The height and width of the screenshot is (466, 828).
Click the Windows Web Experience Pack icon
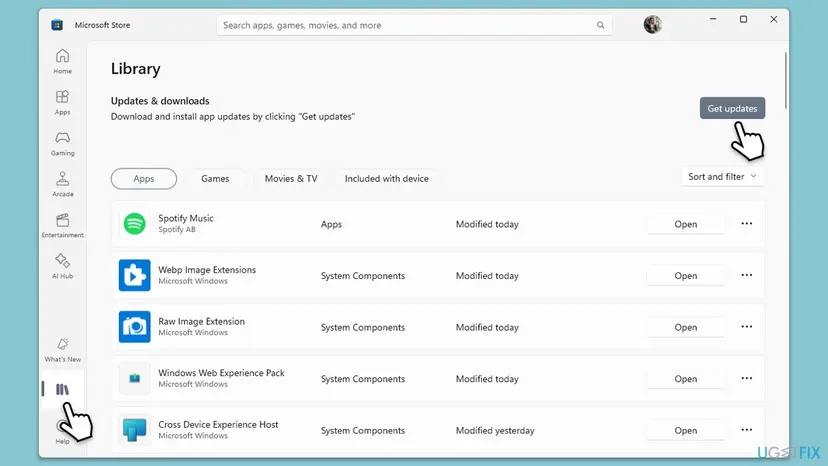point(135,378)
